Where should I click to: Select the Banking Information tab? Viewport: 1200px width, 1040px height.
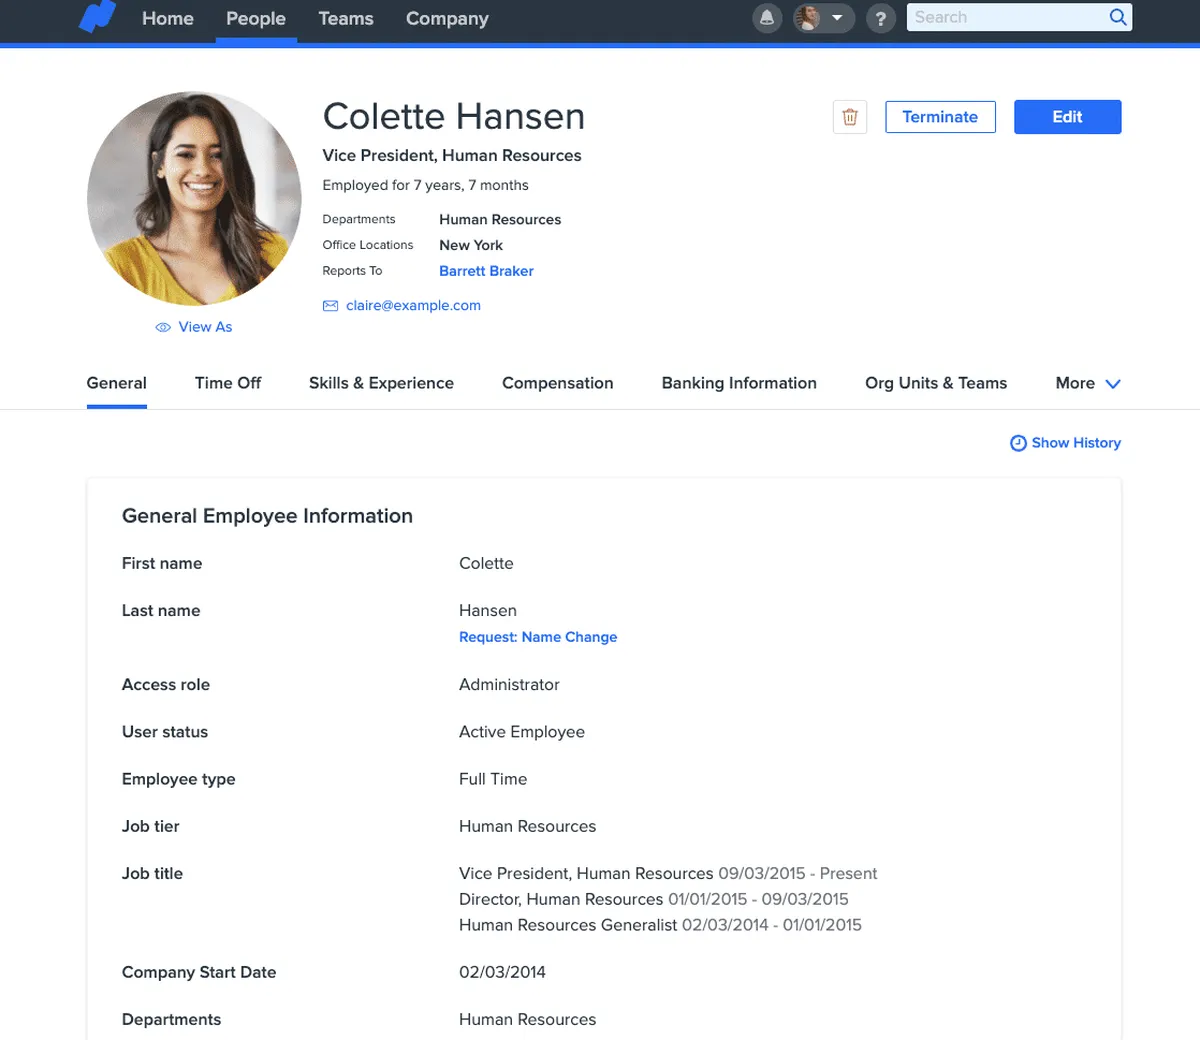[x=739, y=383]
